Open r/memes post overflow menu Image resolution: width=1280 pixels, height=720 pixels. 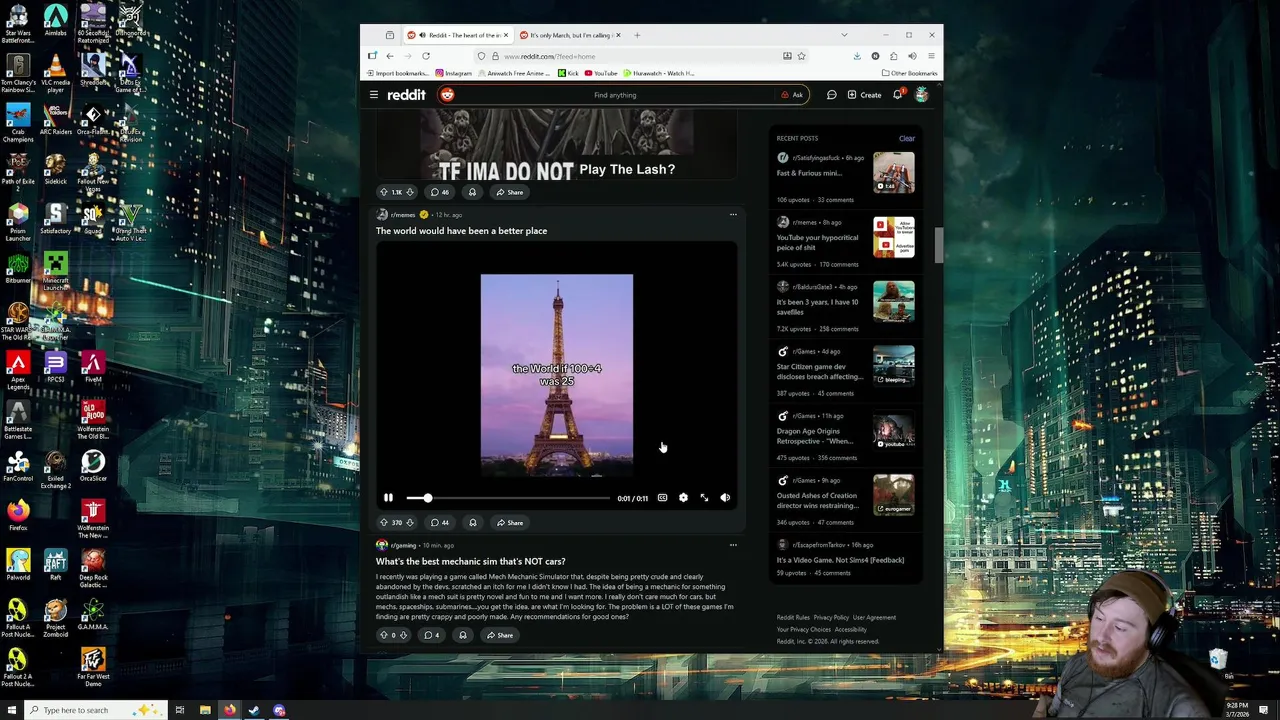coord(733,214)
